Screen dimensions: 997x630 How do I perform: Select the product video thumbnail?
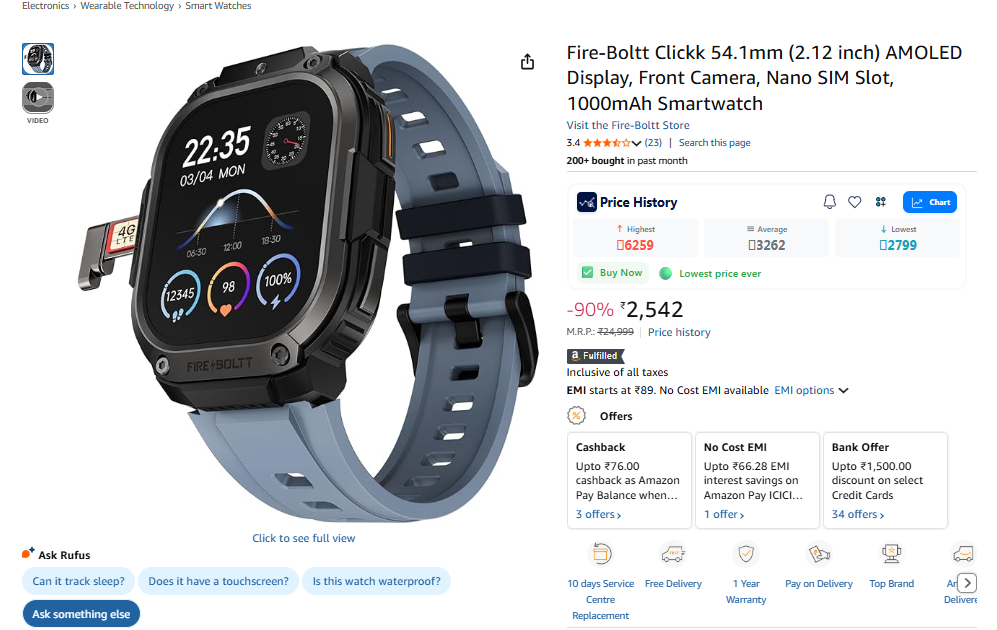(x=38, y=98)
